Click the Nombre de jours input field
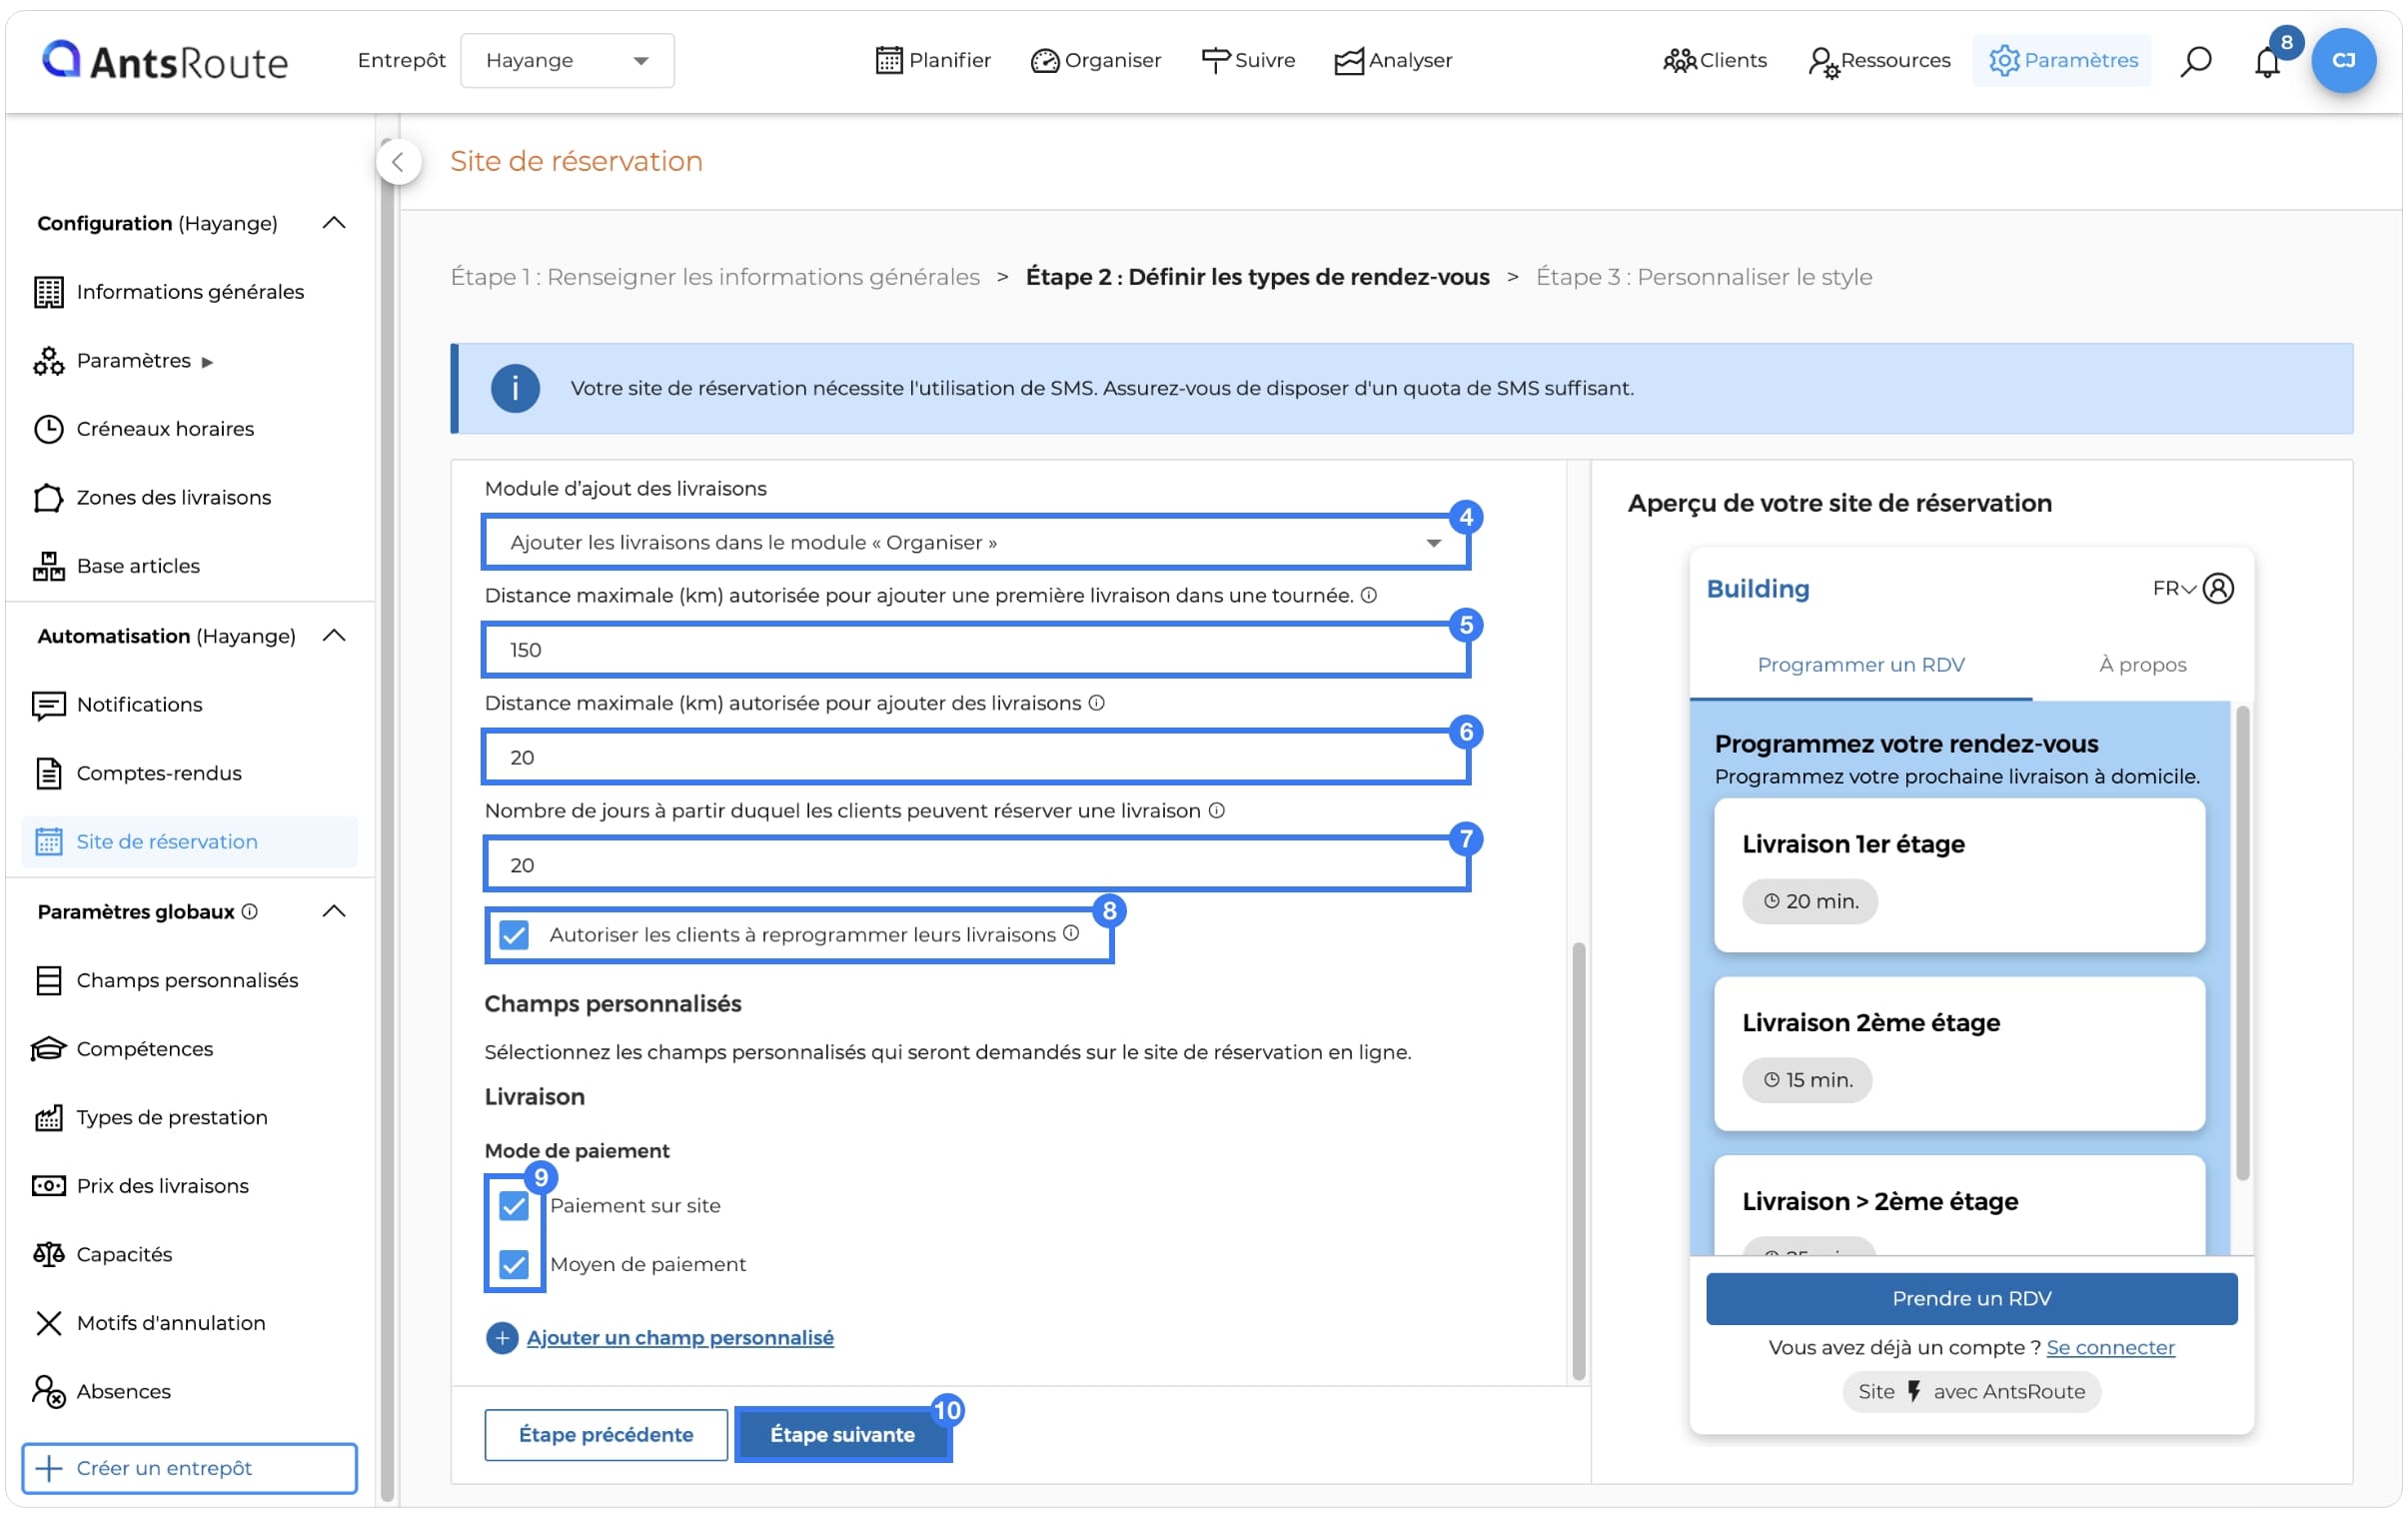 (975, 866)
